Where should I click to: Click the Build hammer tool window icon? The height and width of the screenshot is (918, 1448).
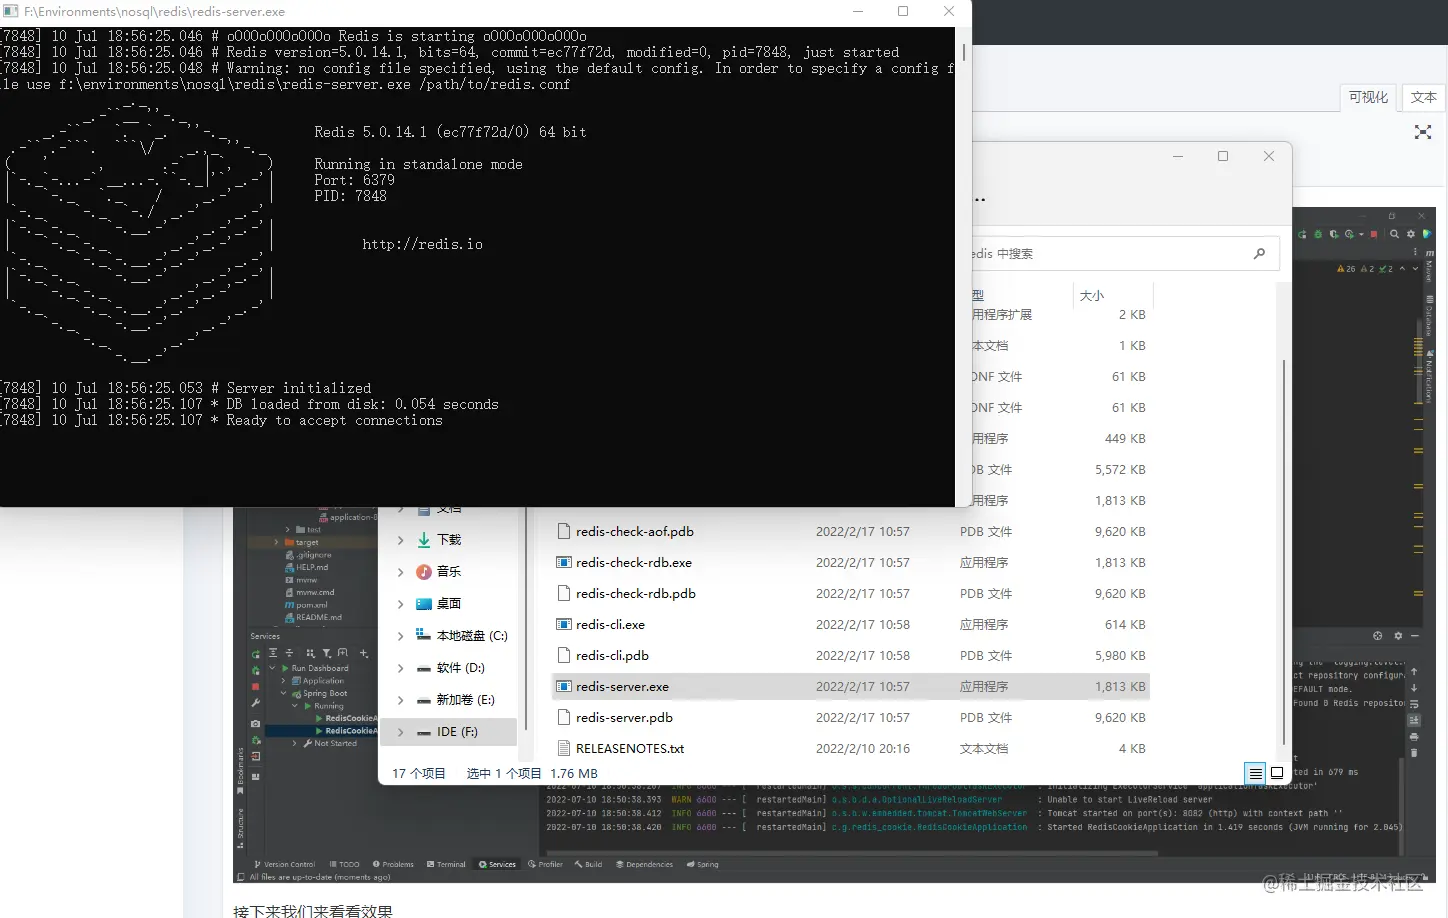pyautogui.click(x=590, y=864)
